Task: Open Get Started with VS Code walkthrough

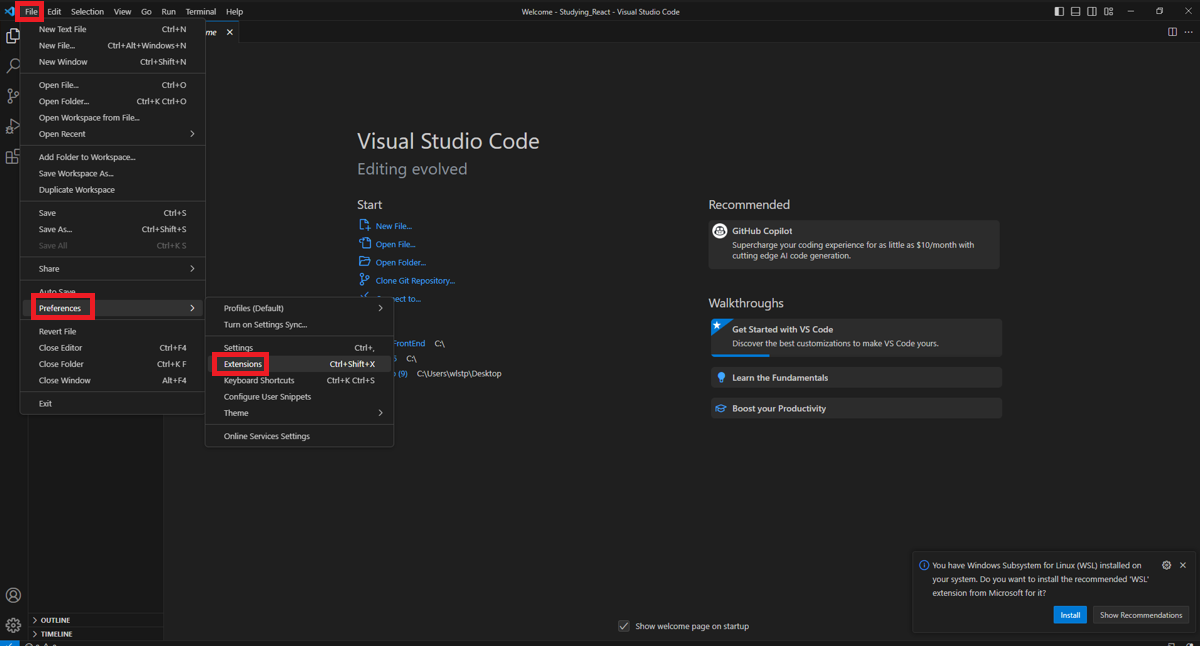Action: 856,337
